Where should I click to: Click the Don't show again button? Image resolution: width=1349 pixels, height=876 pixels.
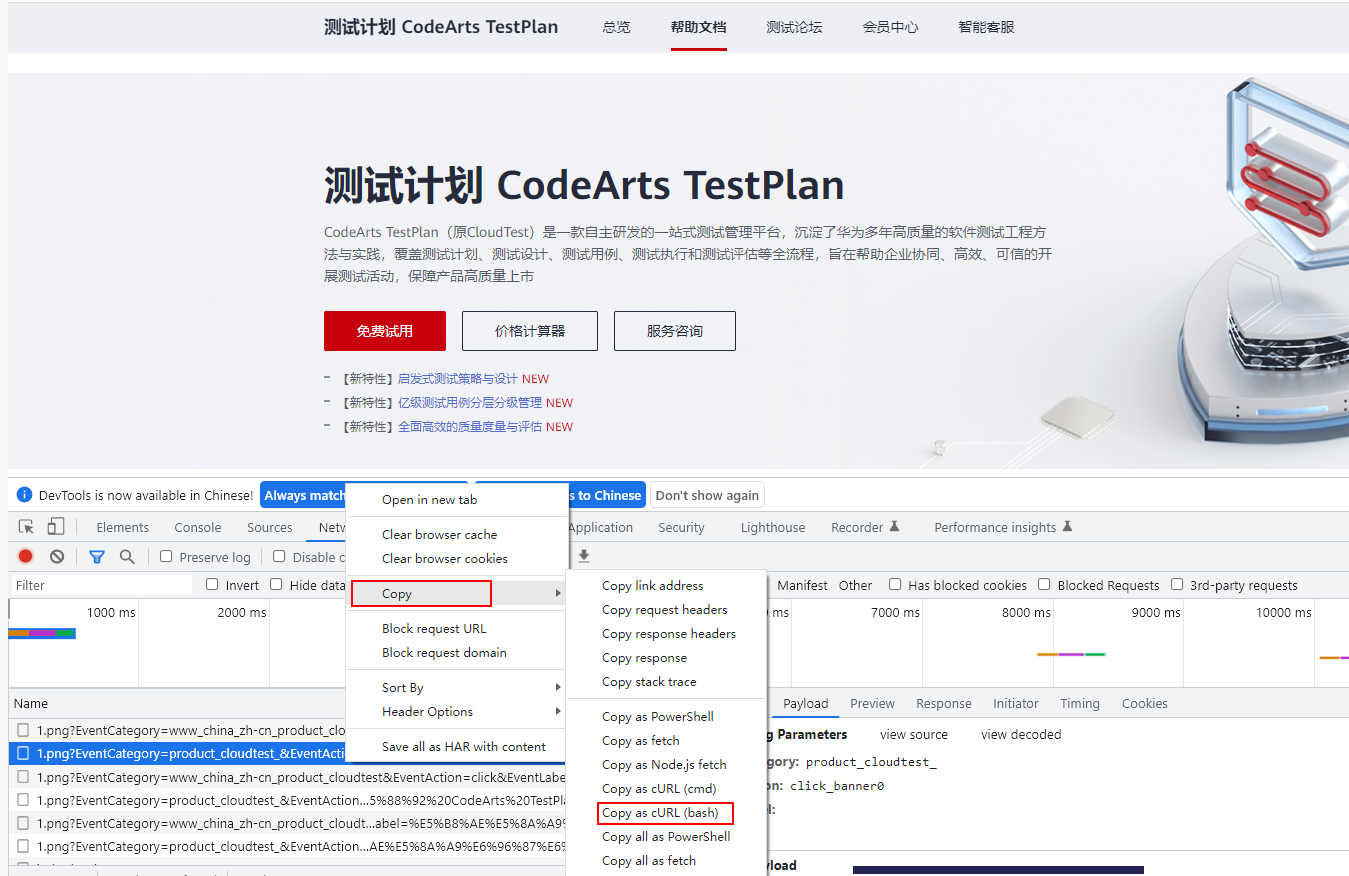(x=707, y=494)
